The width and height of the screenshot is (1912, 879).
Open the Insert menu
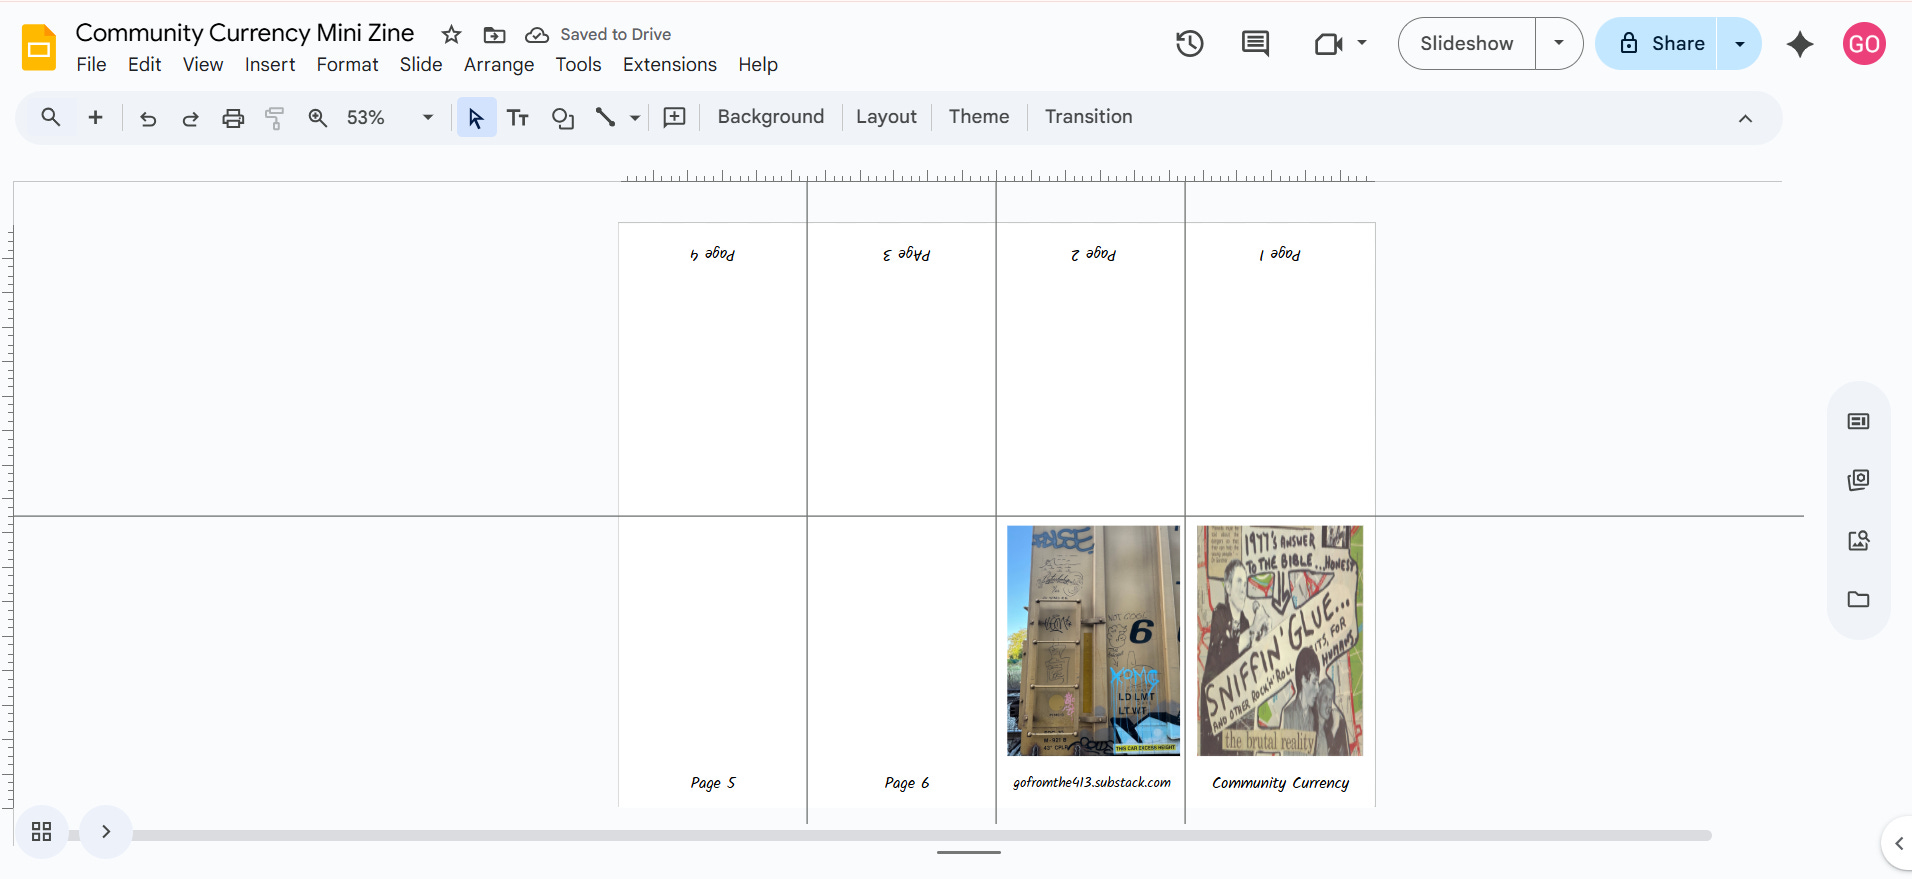coord(270,65)
